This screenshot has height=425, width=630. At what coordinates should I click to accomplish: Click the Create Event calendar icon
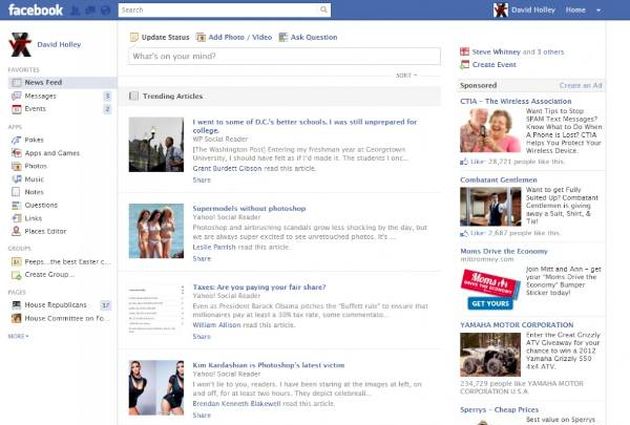tap(465, 64)
